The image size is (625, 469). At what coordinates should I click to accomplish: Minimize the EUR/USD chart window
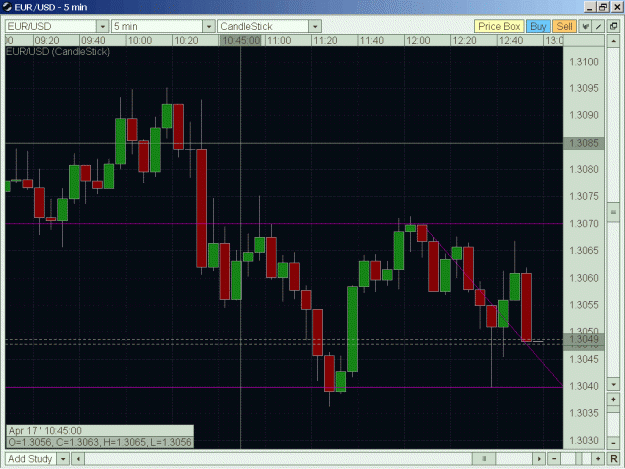(591, 7)
